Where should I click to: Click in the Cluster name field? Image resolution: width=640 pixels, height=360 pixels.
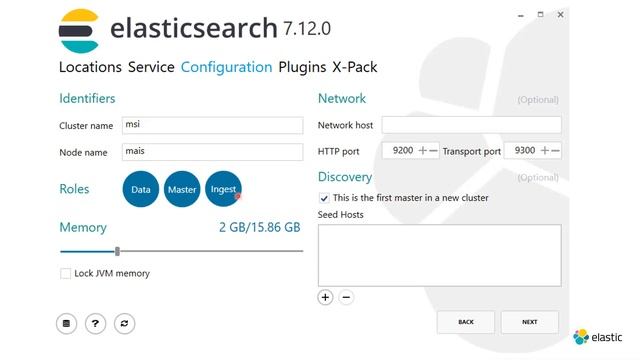(x=212, y=125)
